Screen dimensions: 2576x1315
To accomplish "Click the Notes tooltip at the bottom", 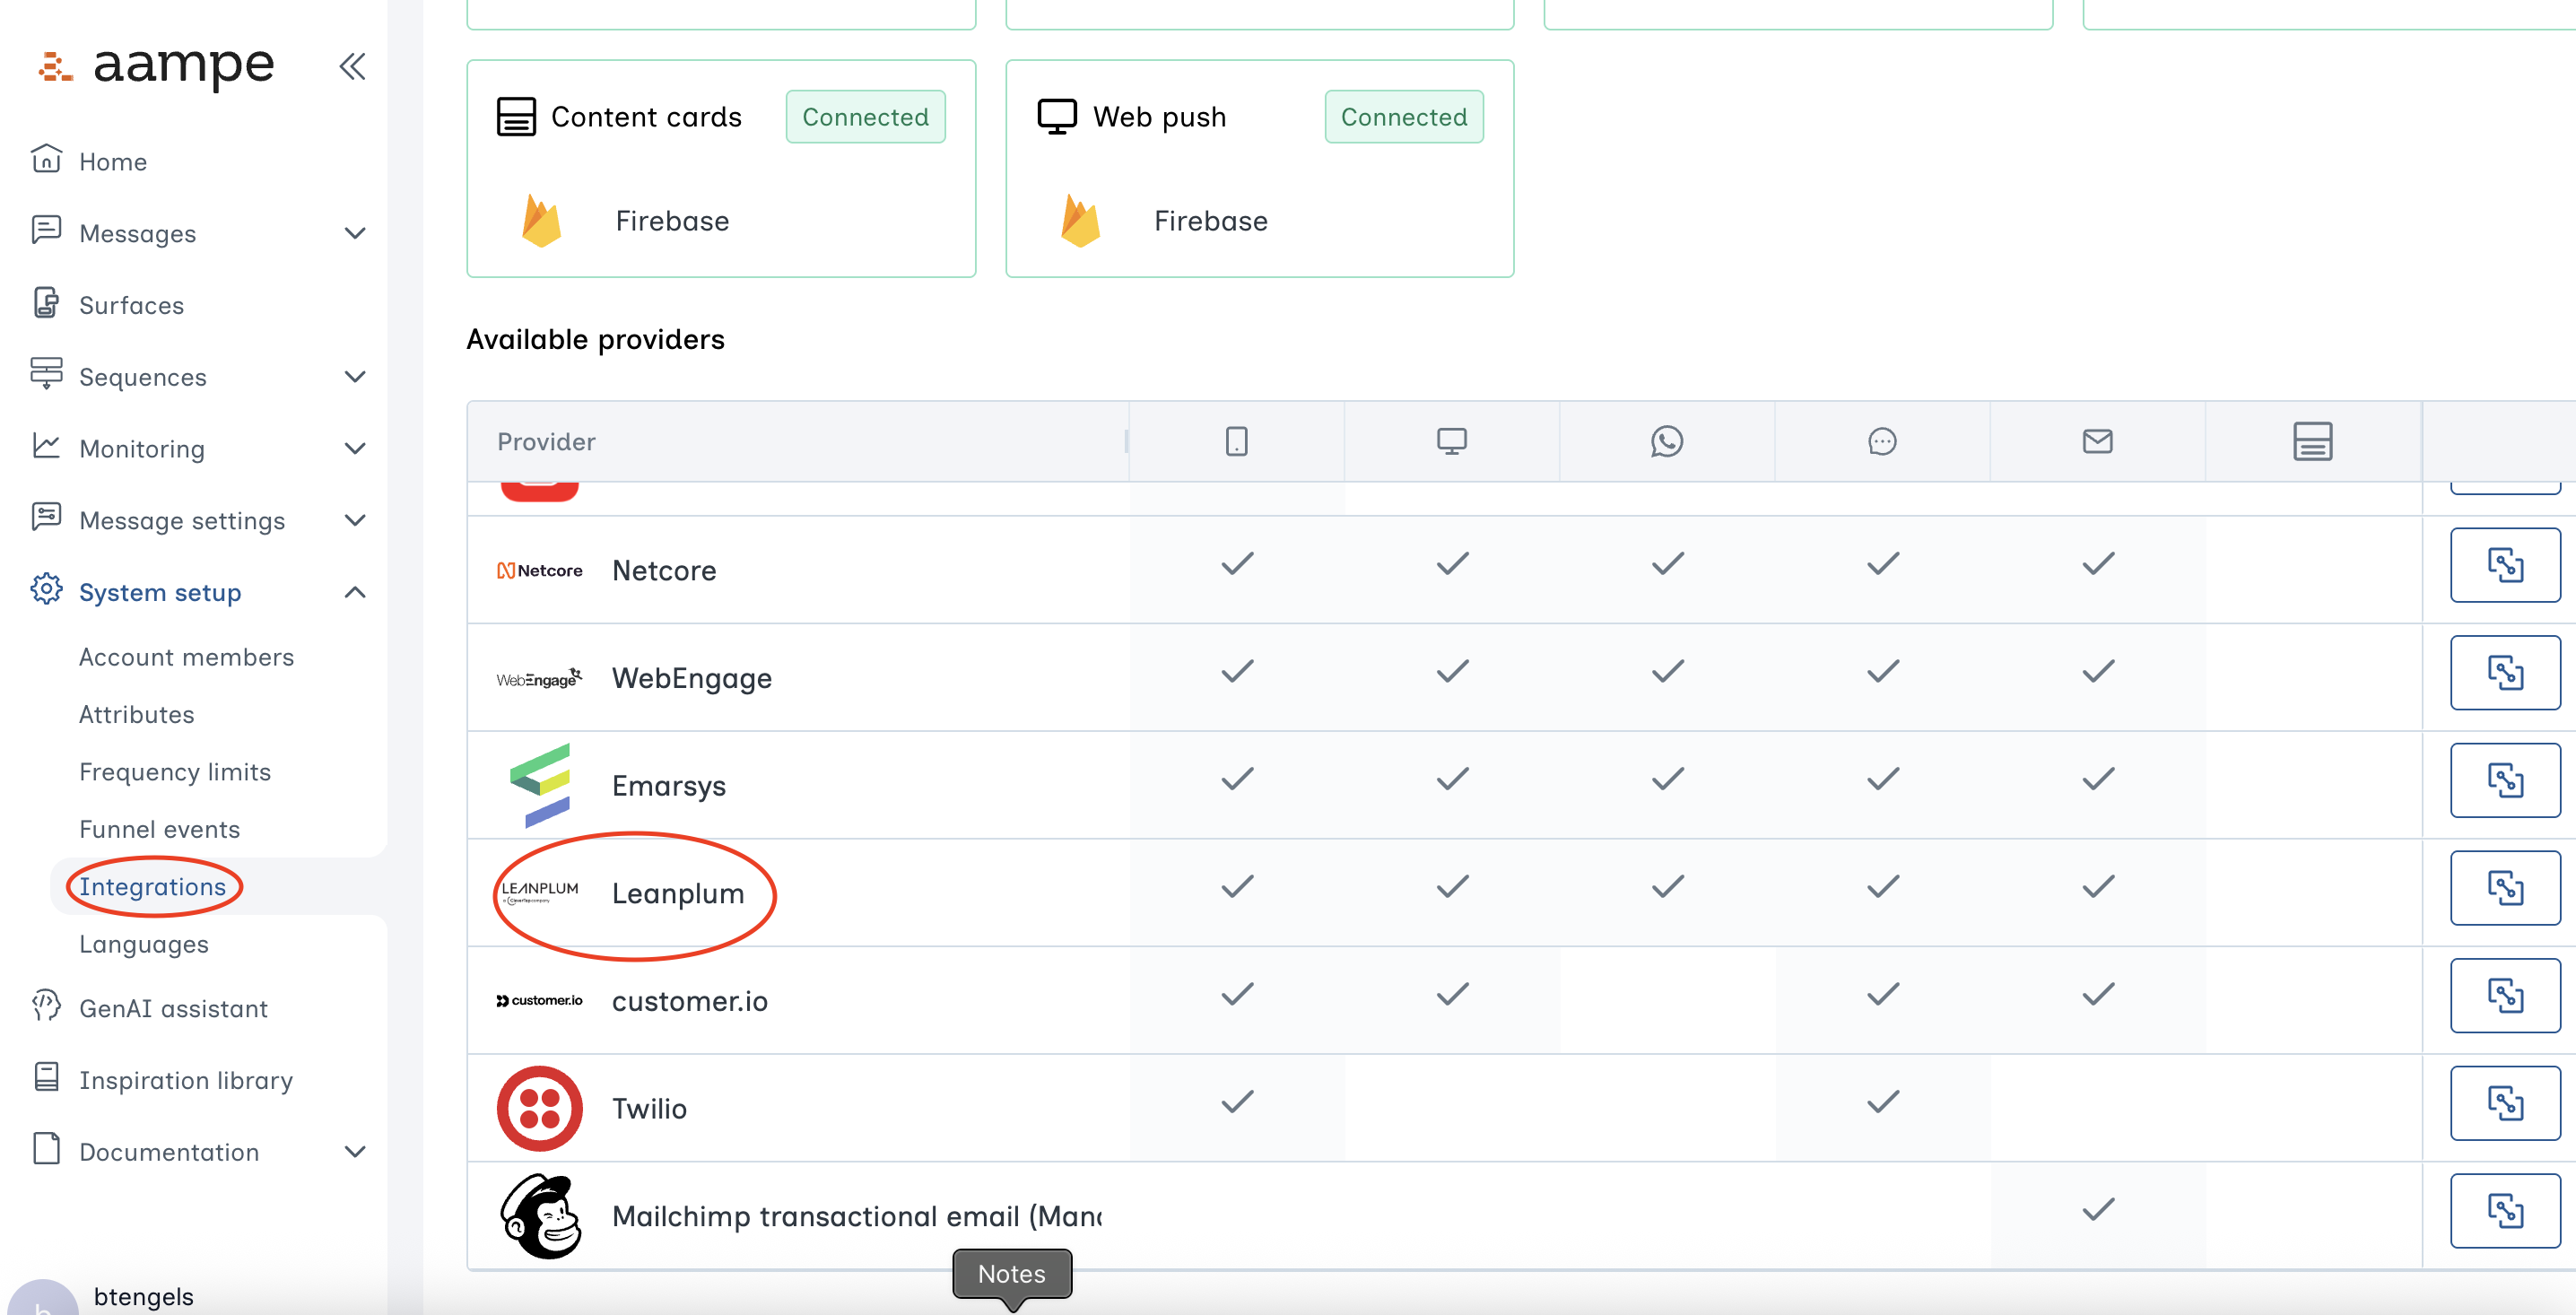I will pos(1011,1273).
